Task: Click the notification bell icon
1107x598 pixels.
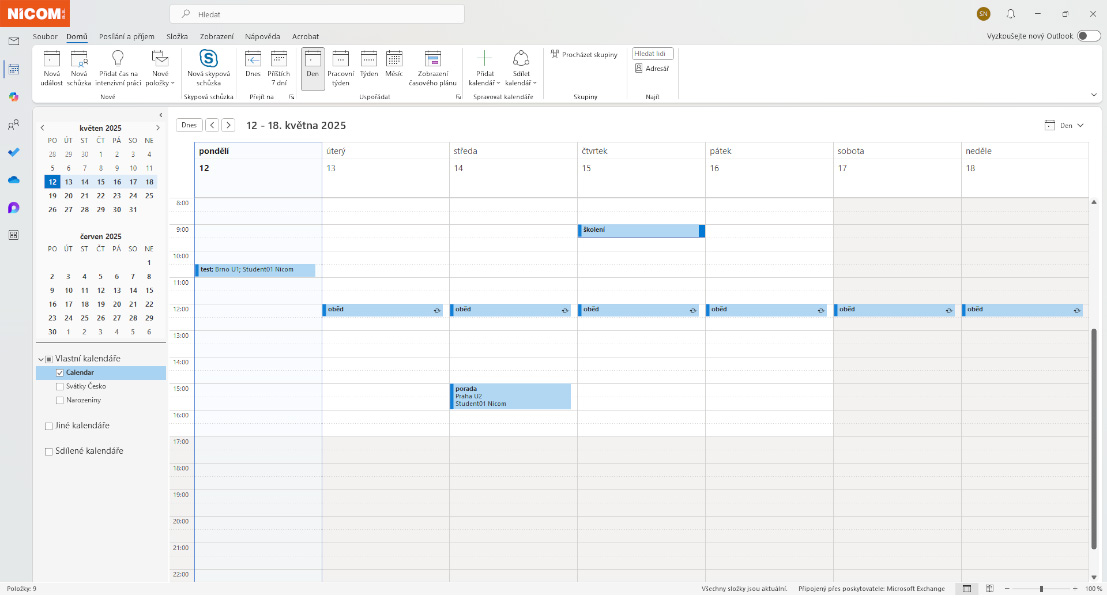Action: coord(1011,14)
